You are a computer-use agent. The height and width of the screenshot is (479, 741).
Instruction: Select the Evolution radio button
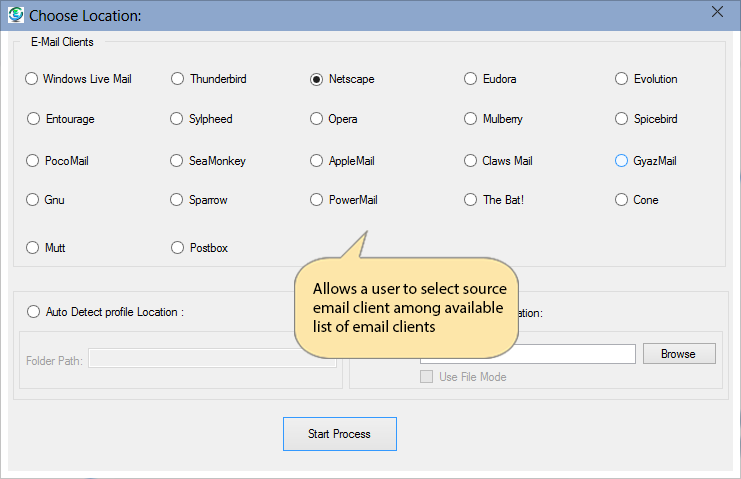pos(622,79)
